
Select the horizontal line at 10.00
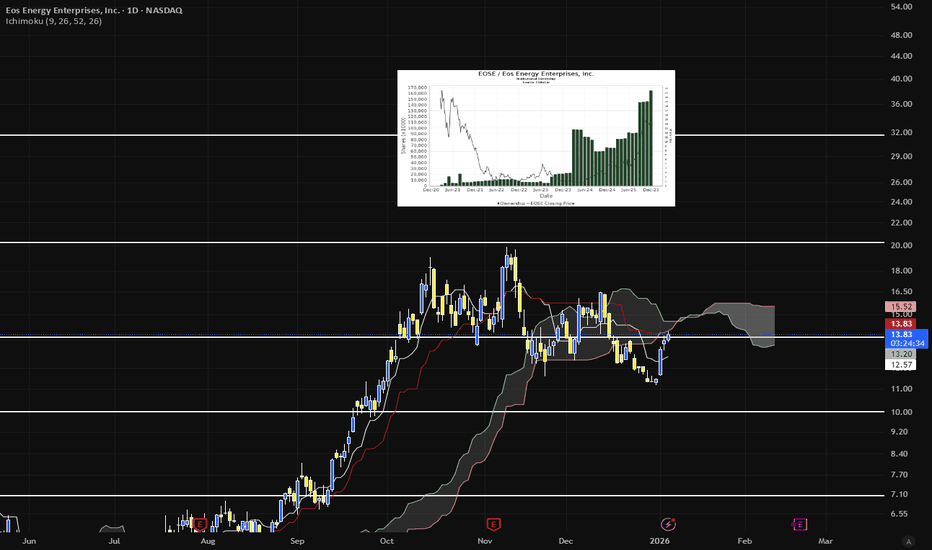(x=442, y=411)
